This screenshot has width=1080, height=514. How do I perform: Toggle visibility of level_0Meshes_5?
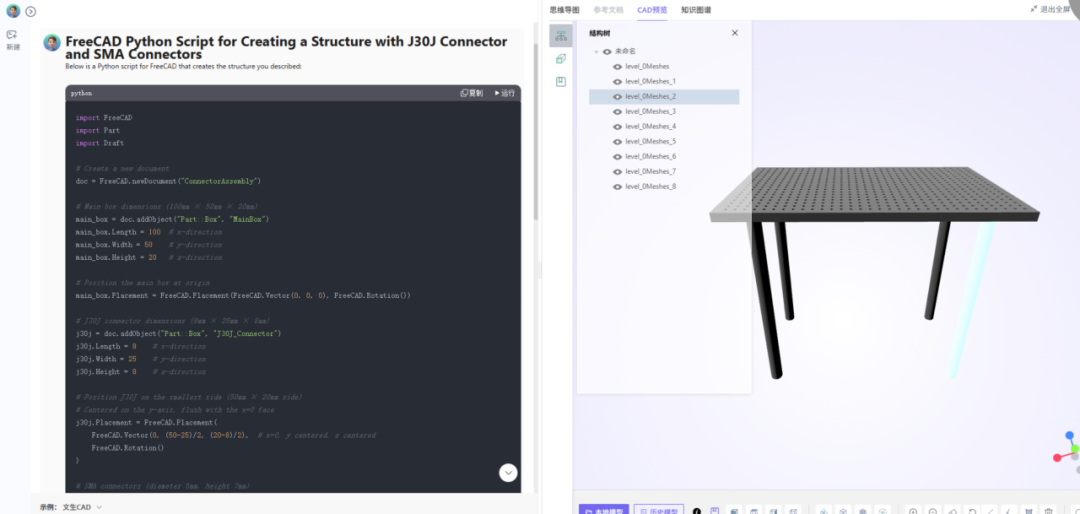click(x=617, y=142)
